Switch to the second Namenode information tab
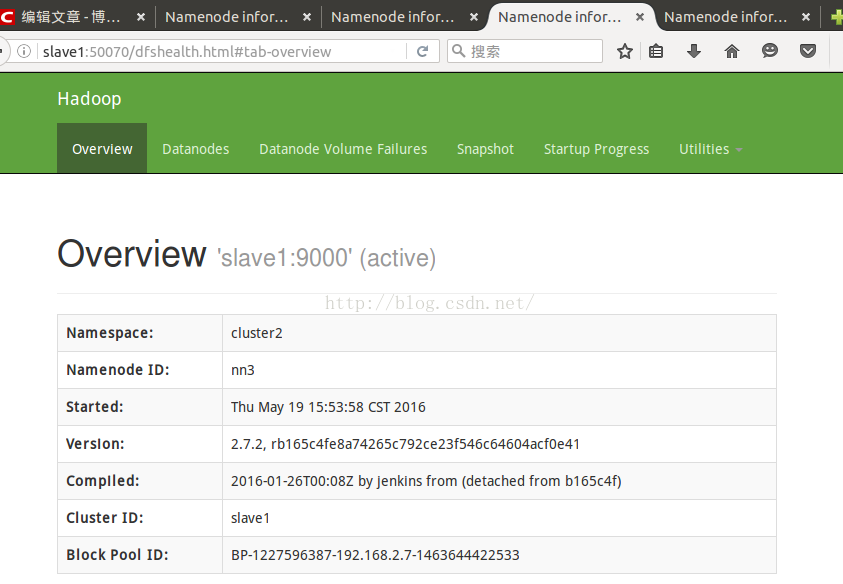Screen dimensions: 843x584 click(x=226, y=17)
